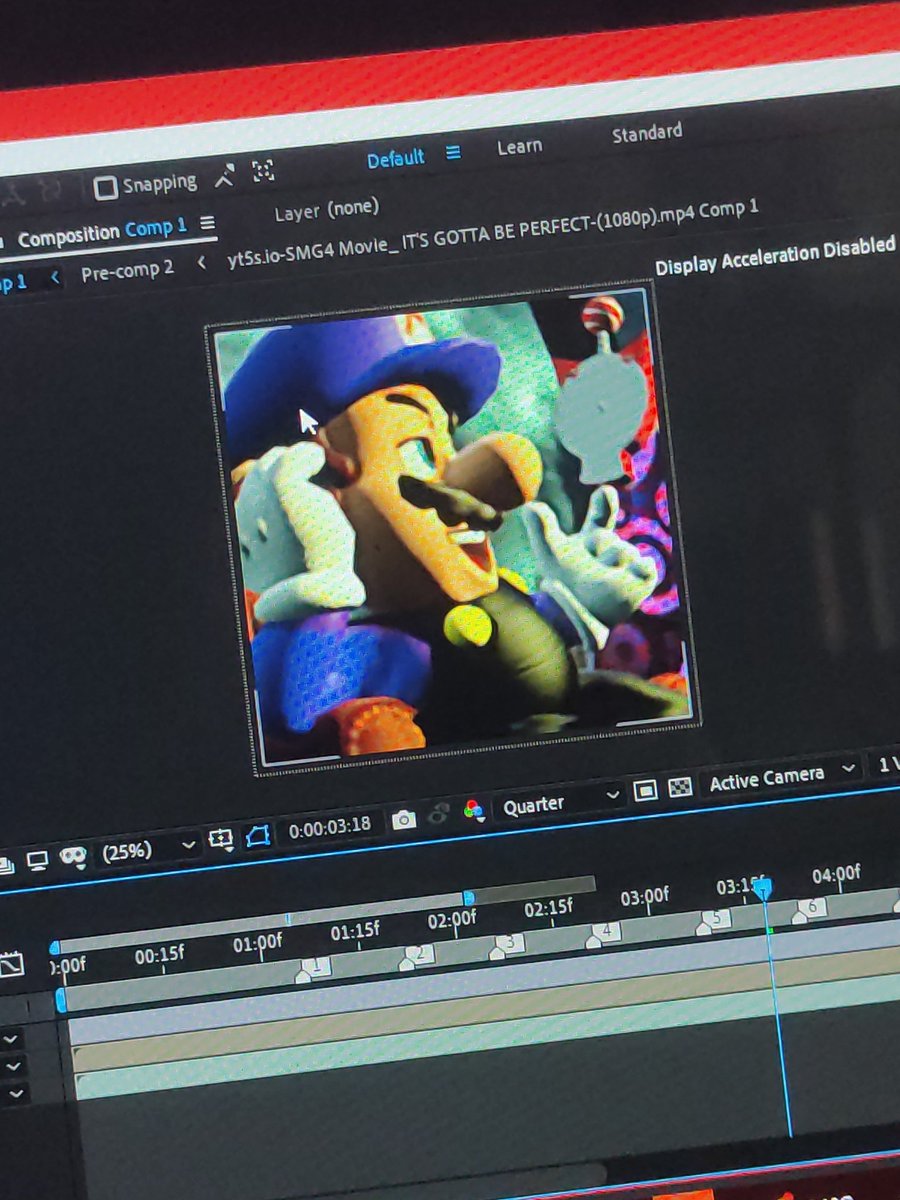Open the yt5s.io-SMG4 Movie Comp 1 breadcrumb
Image resolution: width=900 pixels, height=1200 pixels.
tap(492, 233)
